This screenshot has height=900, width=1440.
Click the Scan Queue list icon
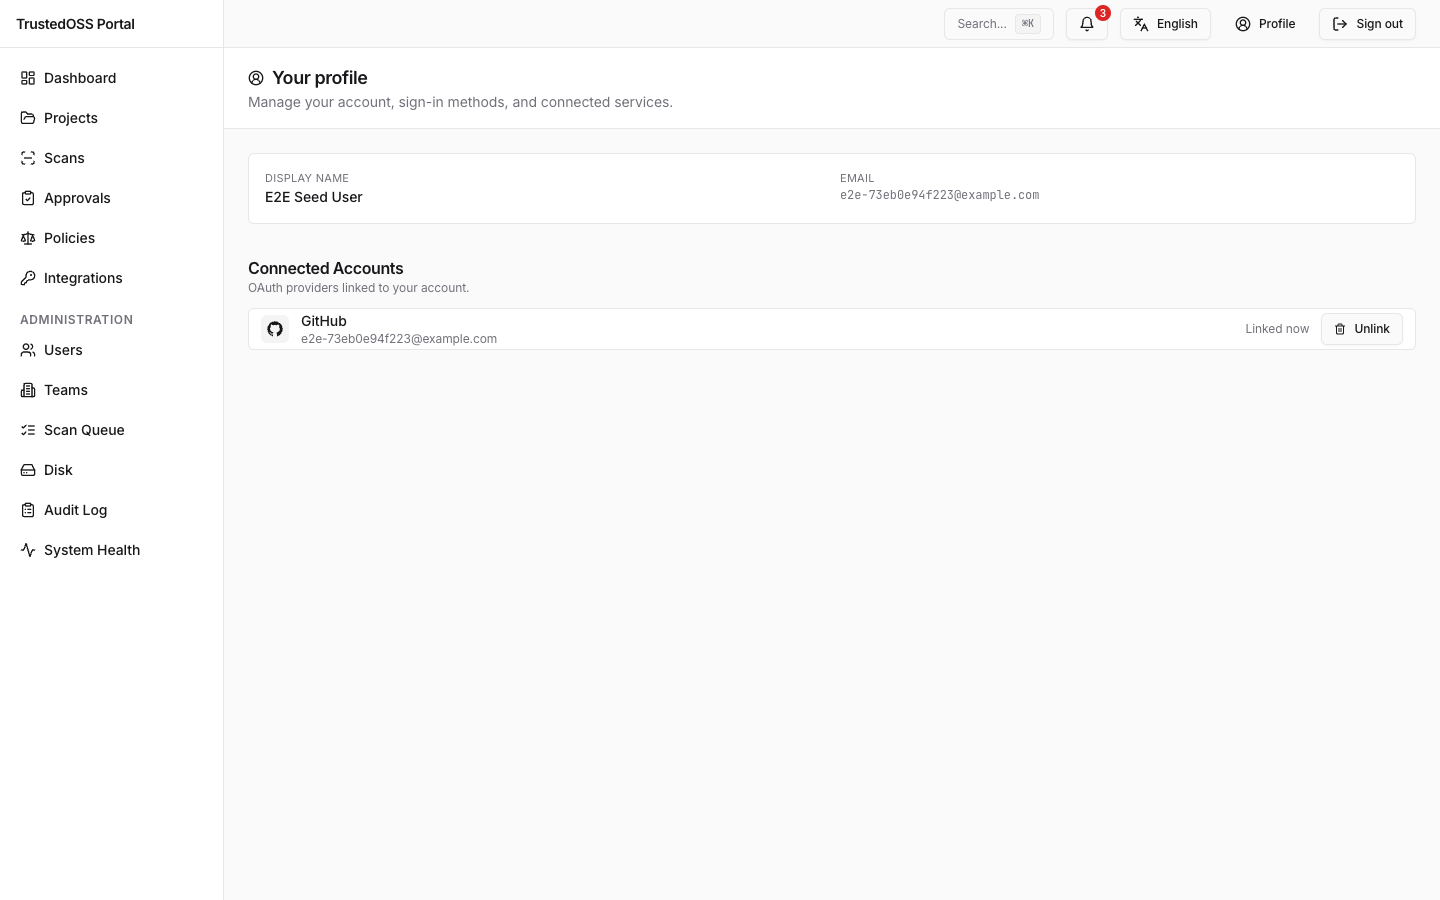point(28,430)
